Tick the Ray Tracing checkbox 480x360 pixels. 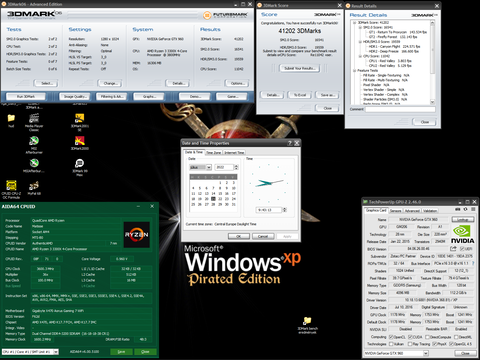click(410, 344)
